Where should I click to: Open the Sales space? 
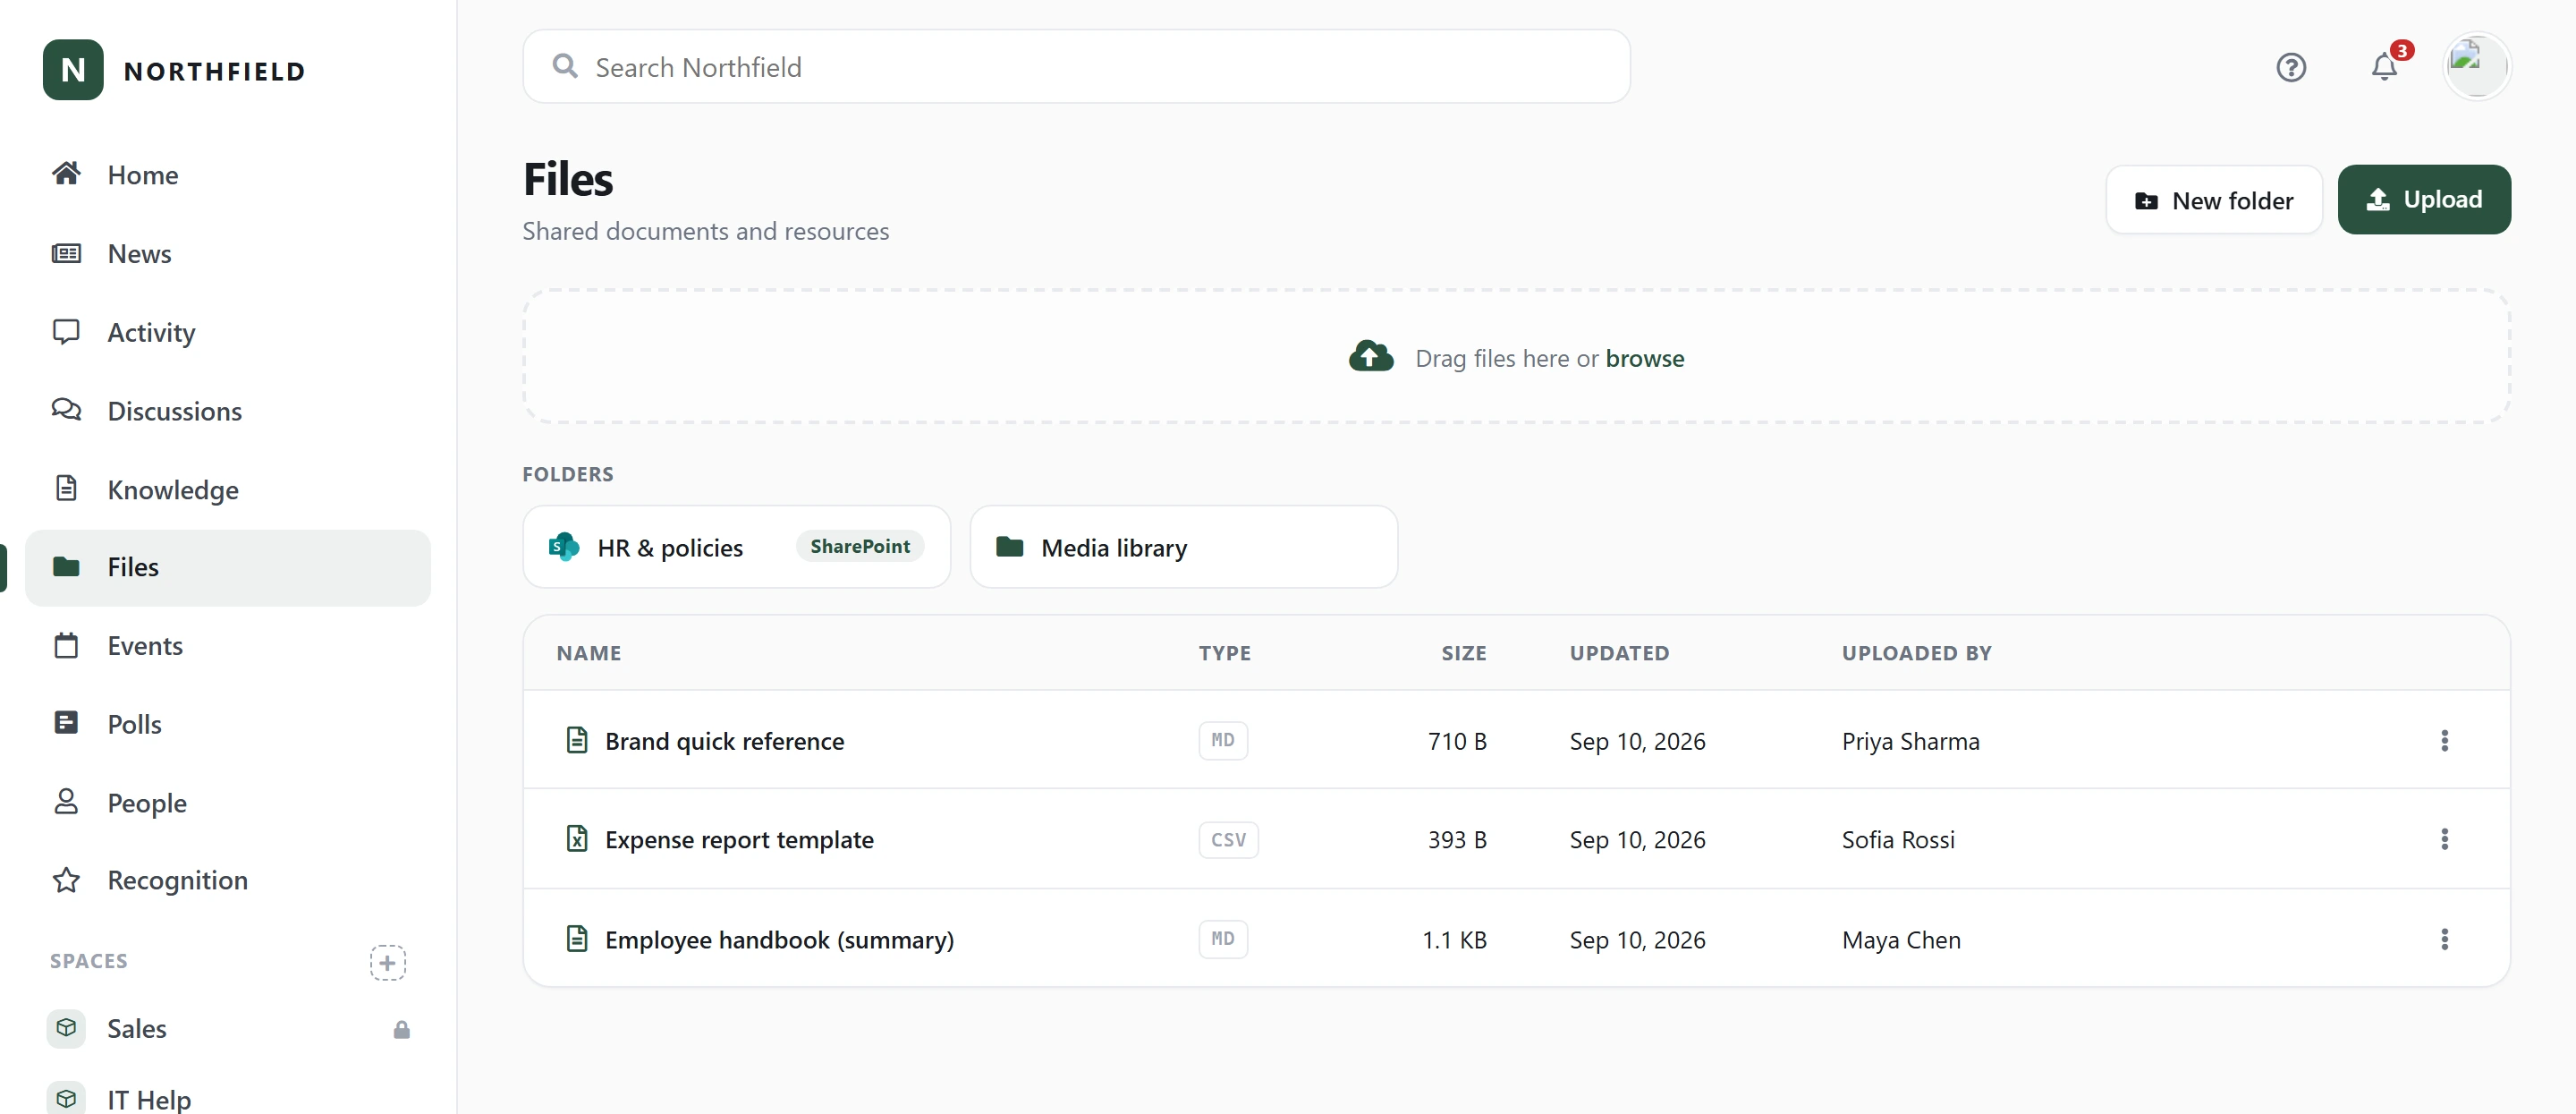228,1029
